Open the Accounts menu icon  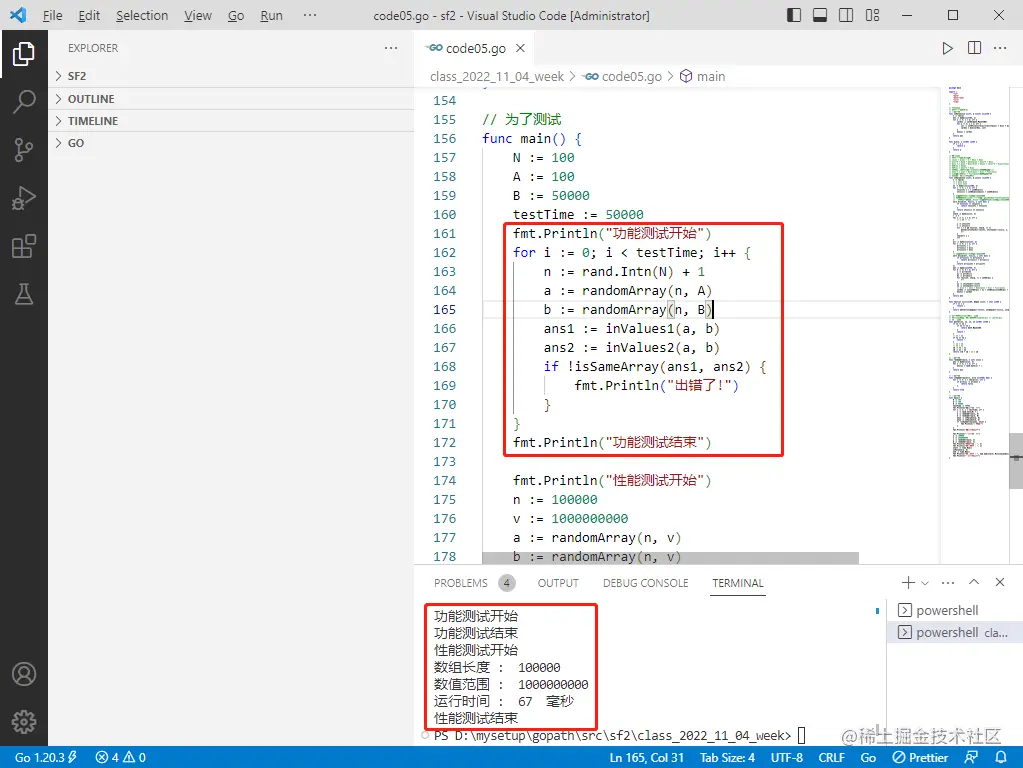[23, 674]
